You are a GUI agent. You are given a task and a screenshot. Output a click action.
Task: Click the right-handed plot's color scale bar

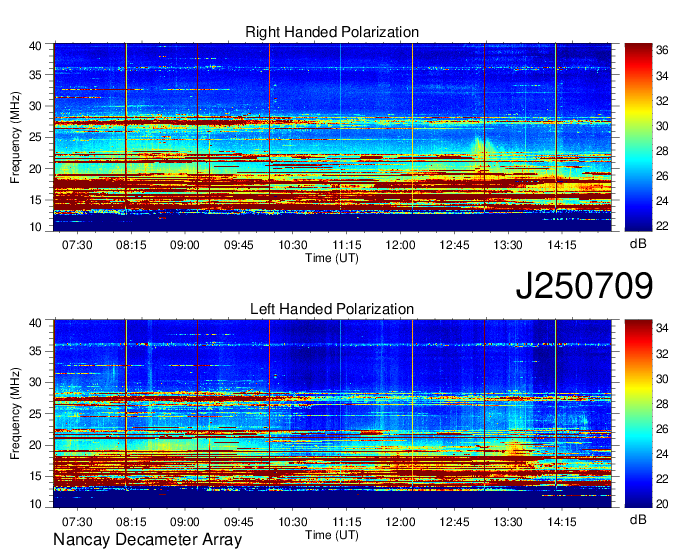(638, 137)
